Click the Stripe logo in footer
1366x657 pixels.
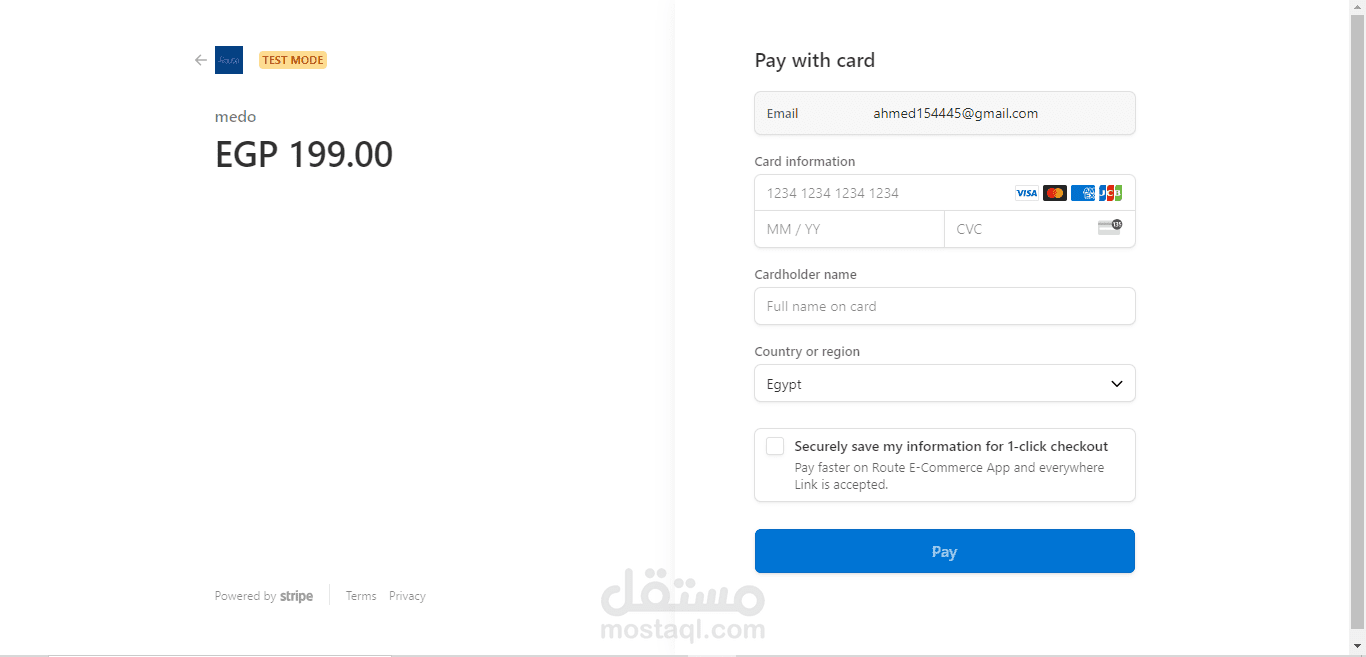[296, 596]
